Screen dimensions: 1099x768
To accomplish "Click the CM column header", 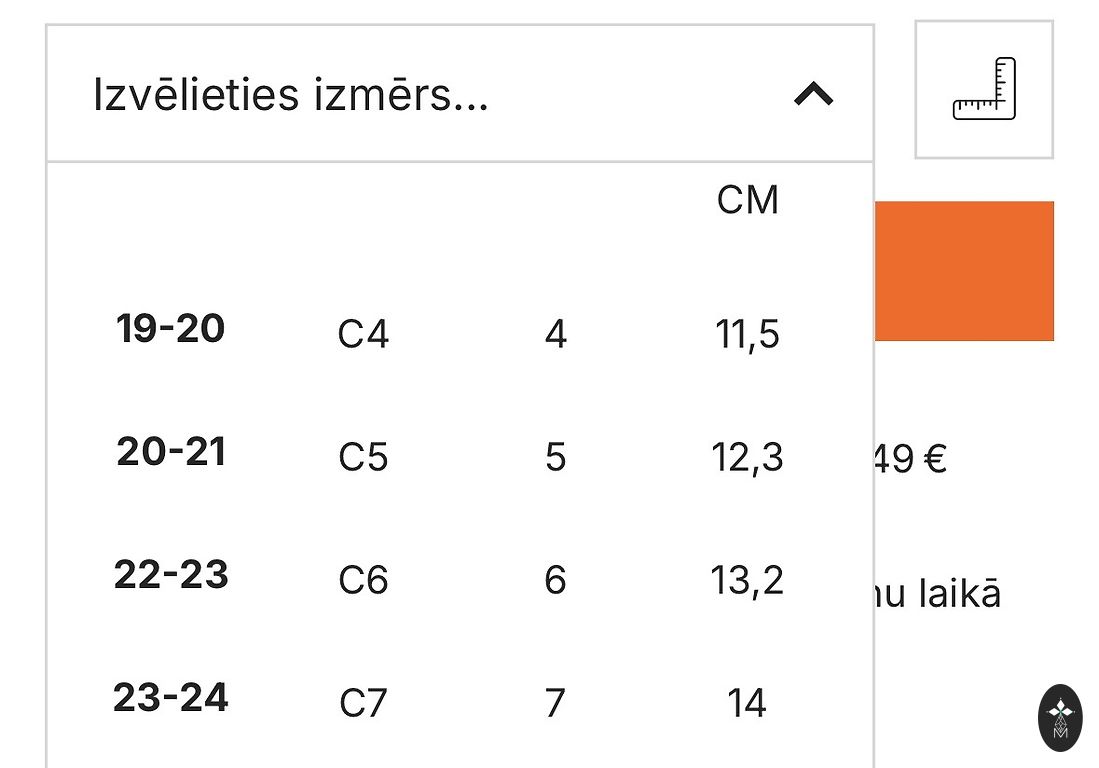I will tap(747, 200).
